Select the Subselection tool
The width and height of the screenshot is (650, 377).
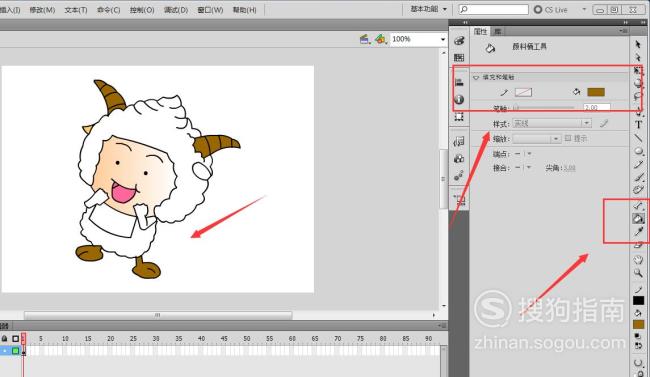click(x=638, y=57)
